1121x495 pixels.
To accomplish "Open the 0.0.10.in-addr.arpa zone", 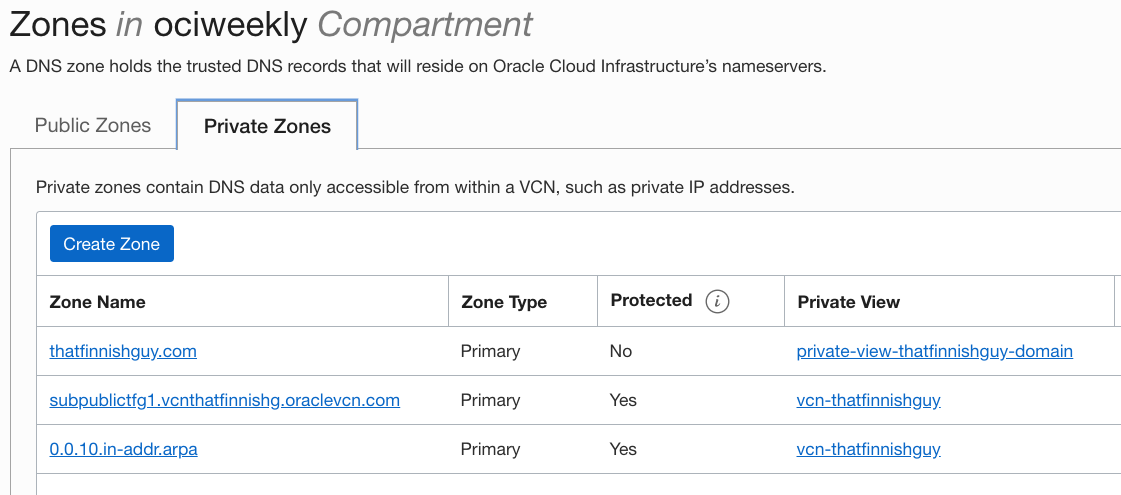I will coord(124,449).
